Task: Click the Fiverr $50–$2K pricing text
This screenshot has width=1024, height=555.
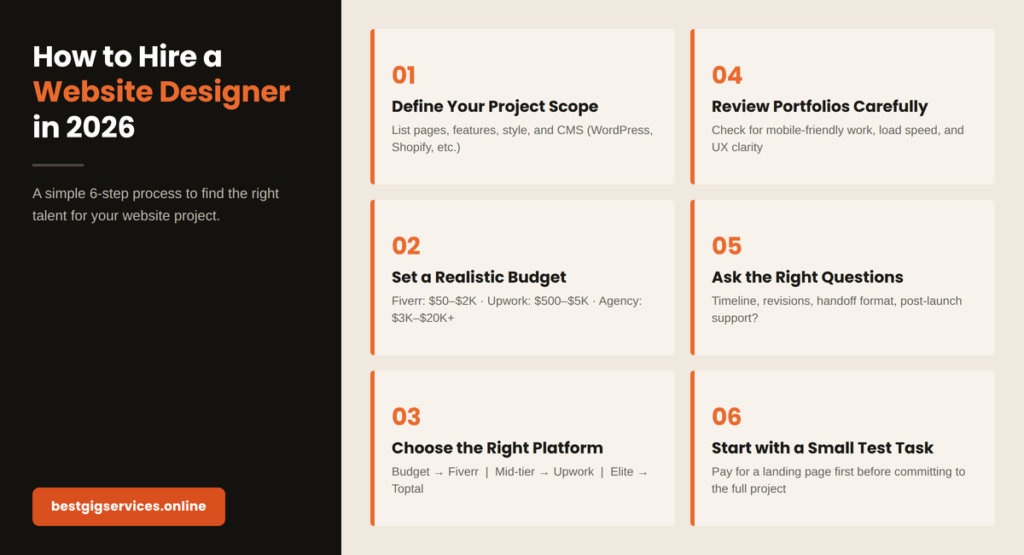Action: coord(517,309)
